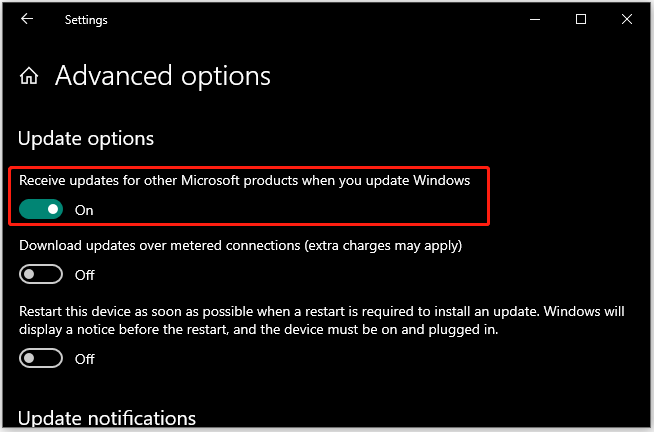Disable updates for other Microsoft products toggle
The width and height of the screenshot is (654, 432).
(41, 209)
